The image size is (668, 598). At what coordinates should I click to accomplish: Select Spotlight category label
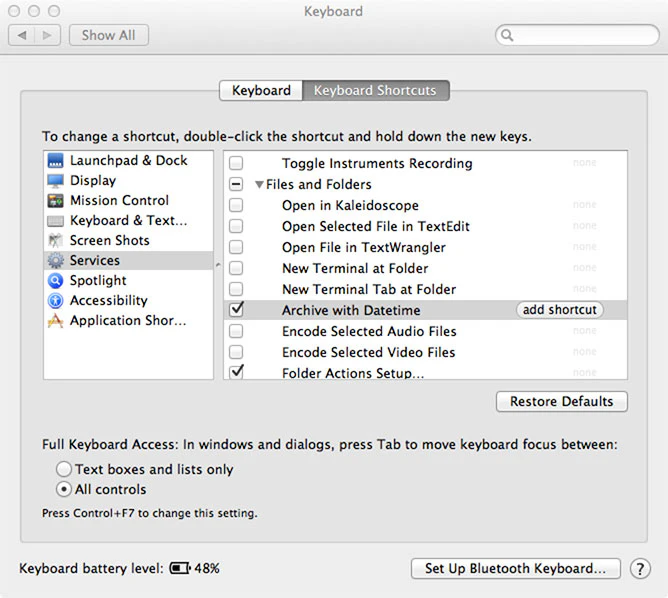[x=98, y=280]
